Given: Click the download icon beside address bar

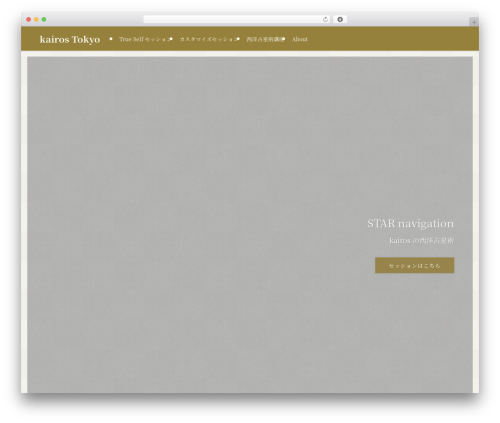Looking at the screenshot, I should coord(340,20).
